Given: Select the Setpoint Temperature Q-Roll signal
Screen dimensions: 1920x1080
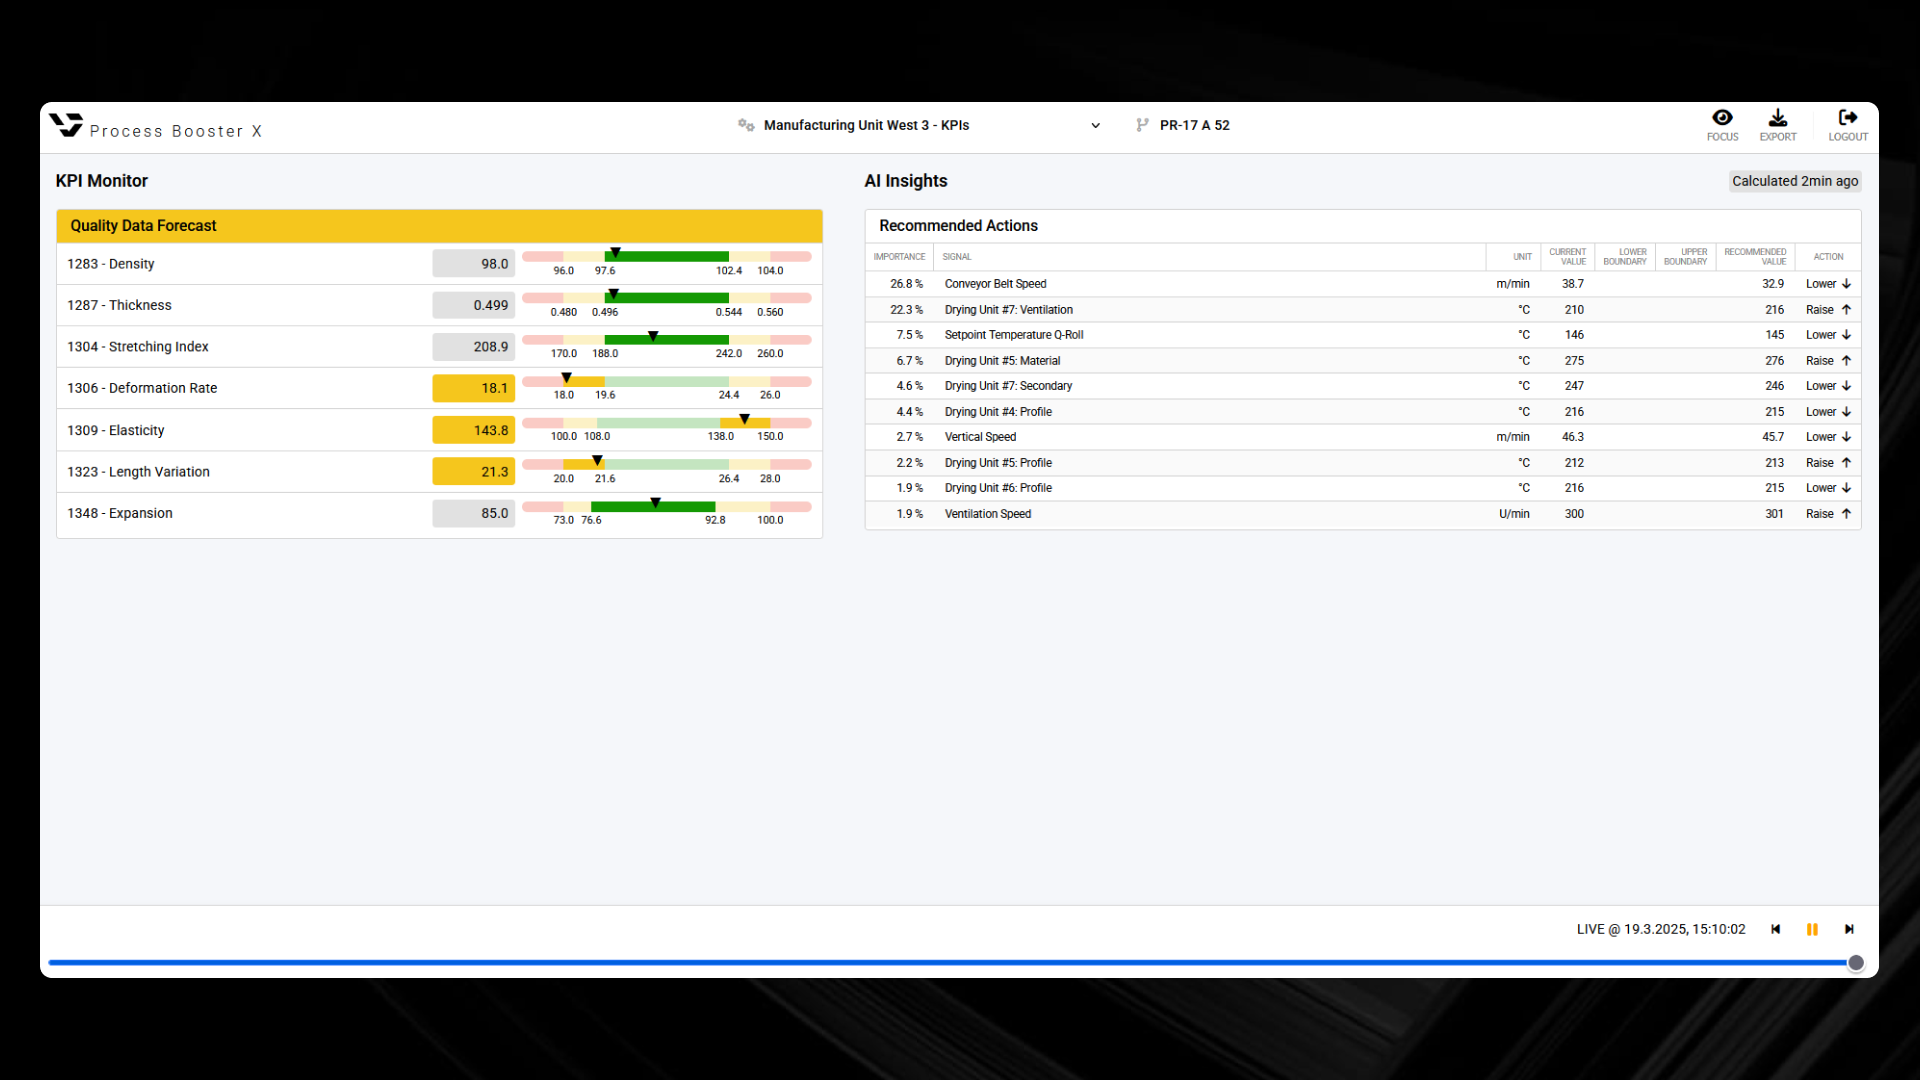Looking at the screenshot, I should (x=1014, y=335).
